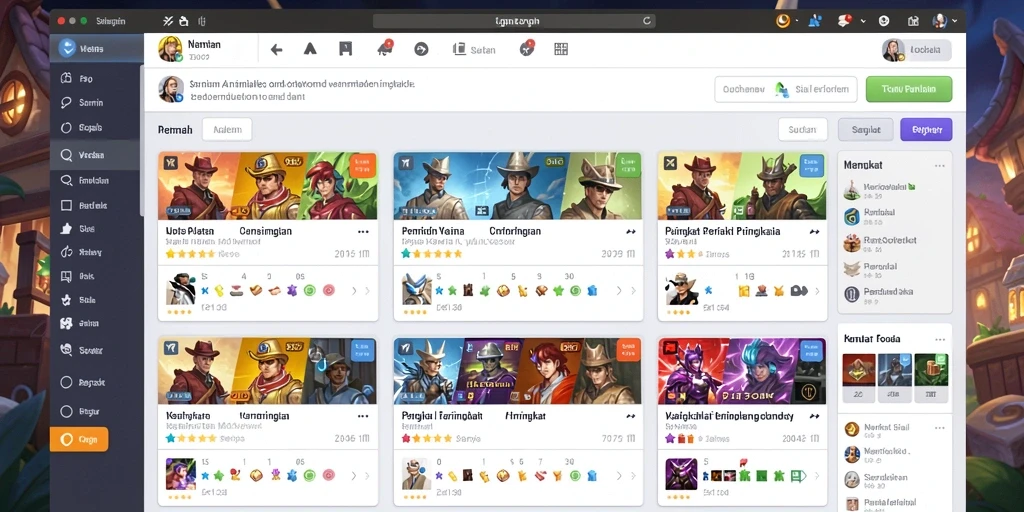Image resolution: width=1024 pixels, height=512 pixels.
Task: Open the grid view icon in toolbar
Action: 561,49
